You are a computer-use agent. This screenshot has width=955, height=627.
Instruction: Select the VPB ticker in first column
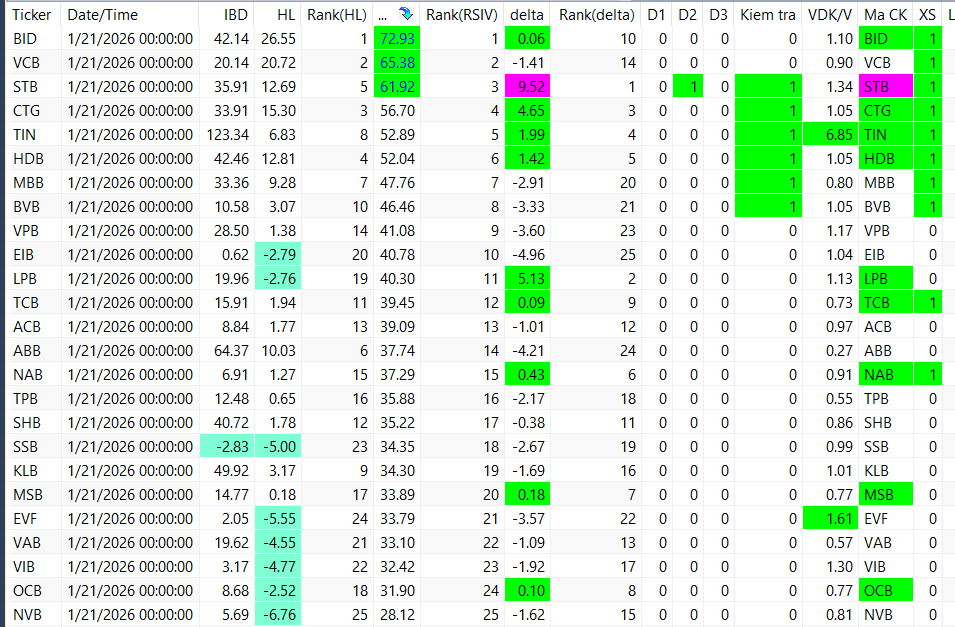(x=26, y=231)
